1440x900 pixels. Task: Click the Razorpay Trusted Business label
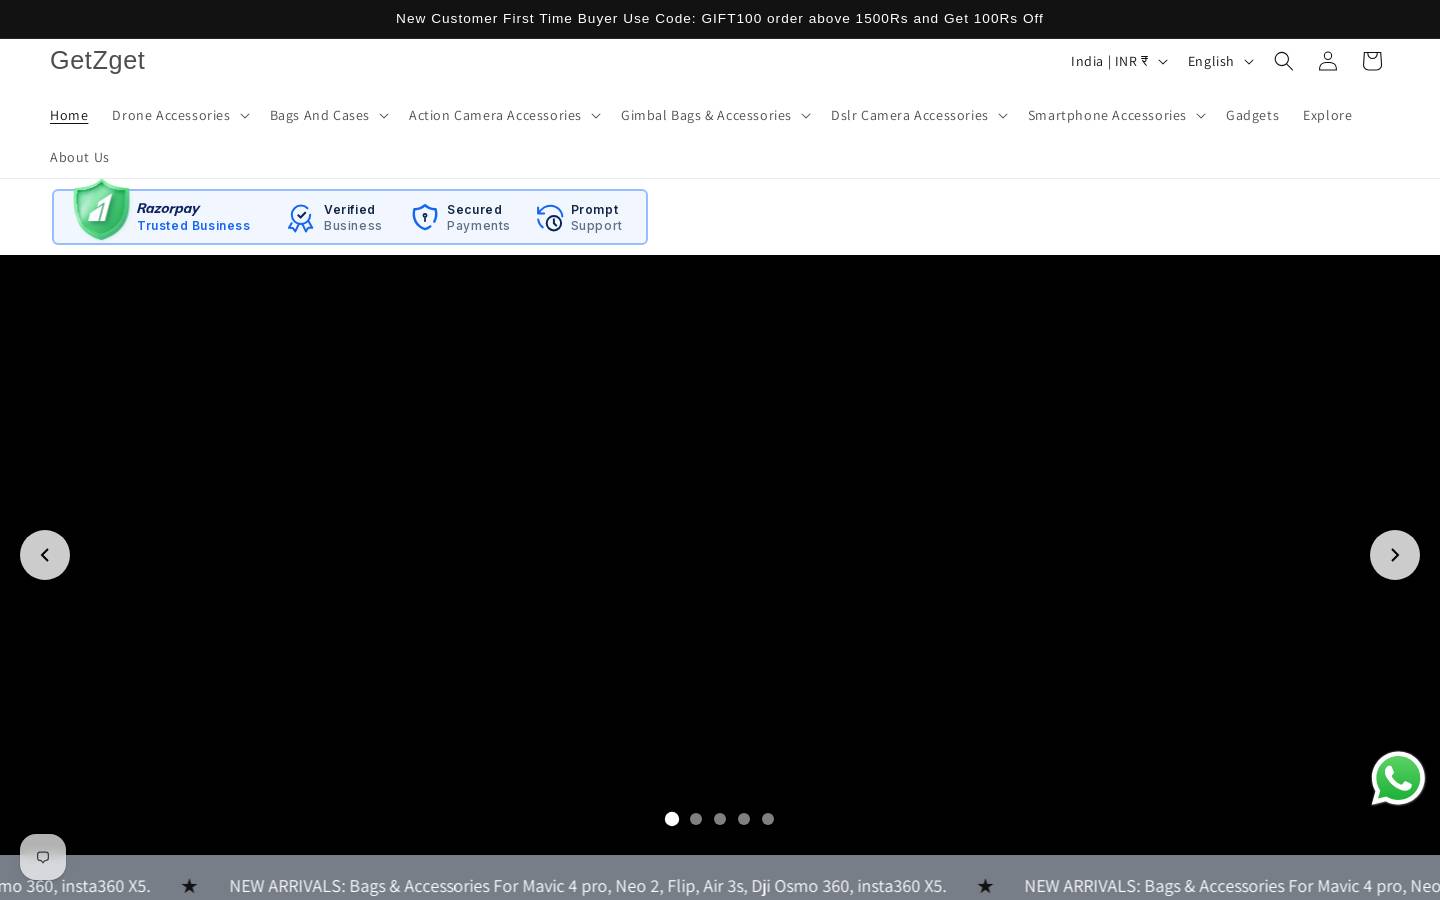point(193,217)
